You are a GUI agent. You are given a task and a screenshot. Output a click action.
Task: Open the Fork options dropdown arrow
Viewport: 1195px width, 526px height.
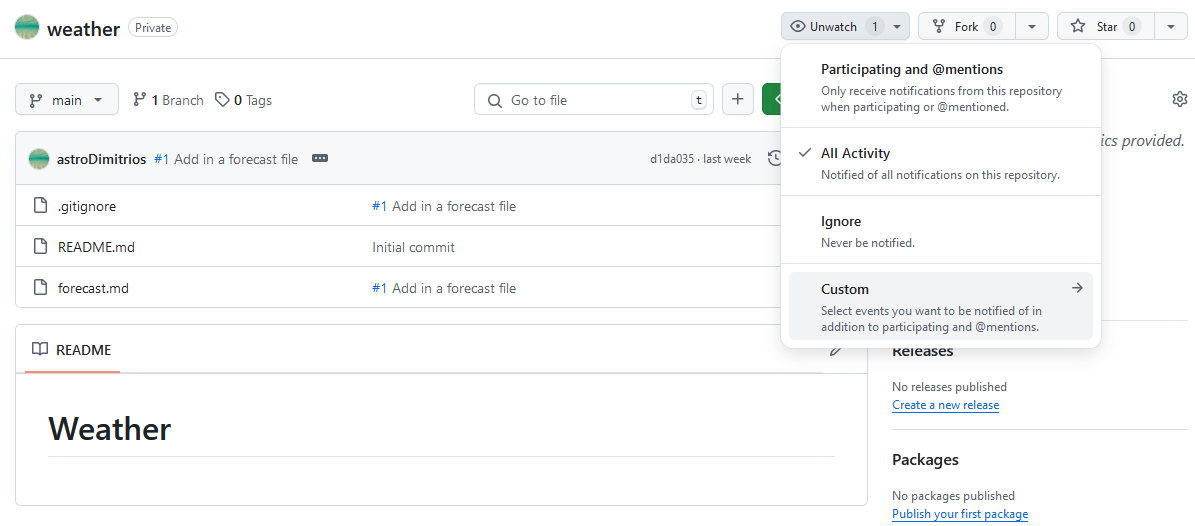tap(1032, 27)
